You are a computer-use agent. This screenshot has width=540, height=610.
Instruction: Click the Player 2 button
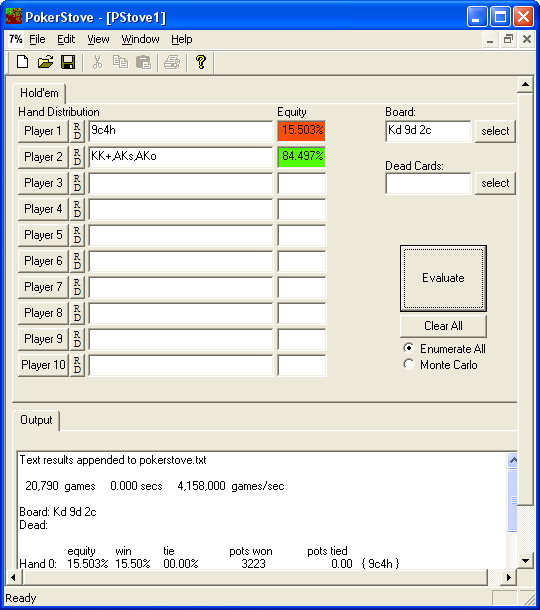pyautogui.click(x=43, y=157)
